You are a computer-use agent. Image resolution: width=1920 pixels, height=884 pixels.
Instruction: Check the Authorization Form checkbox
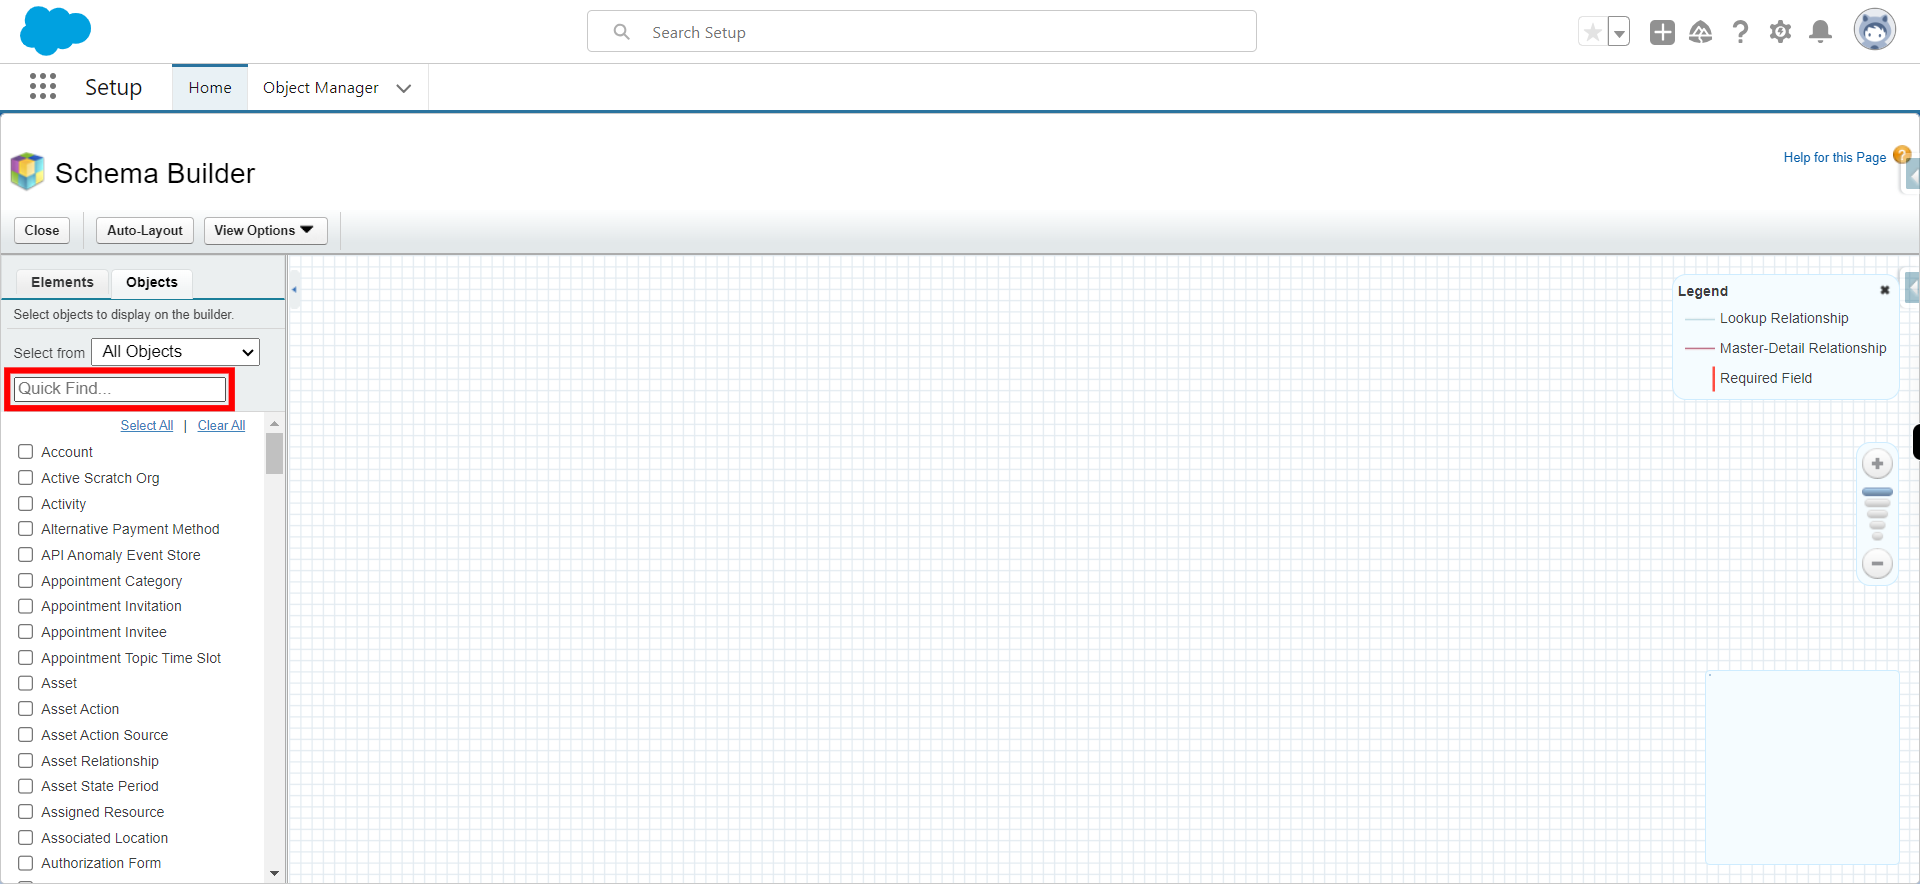coord(26,863)
